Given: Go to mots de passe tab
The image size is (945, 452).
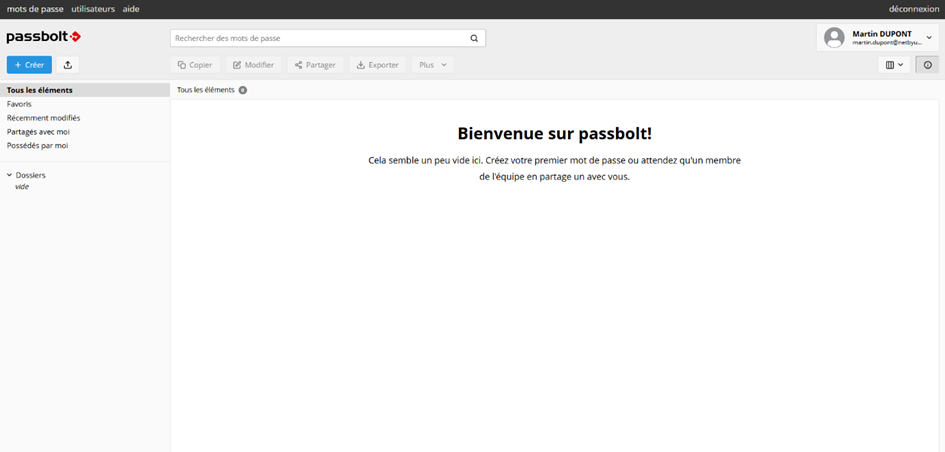Looking at the screenshot, I should click(x=35, y=9).
